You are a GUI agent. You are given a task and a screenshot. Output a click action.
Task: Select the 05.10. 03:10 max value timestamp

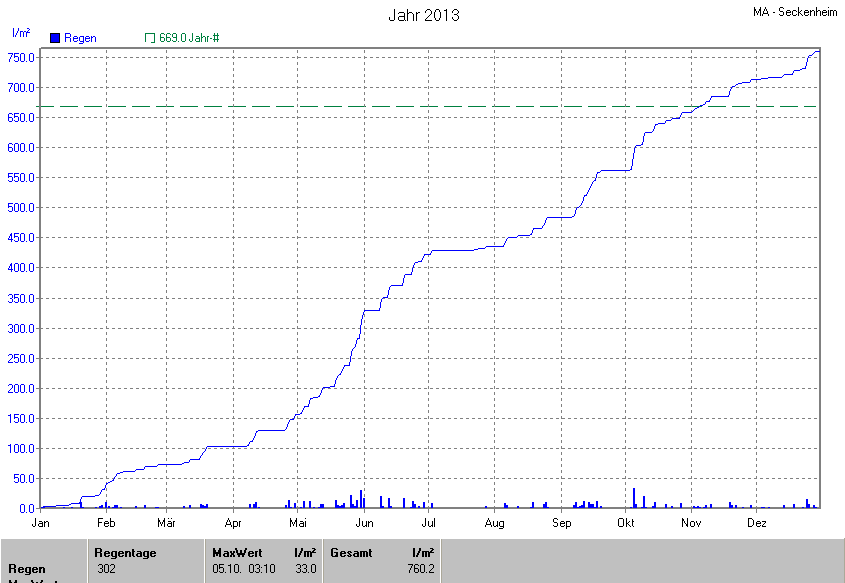click(x=244, y=569)
